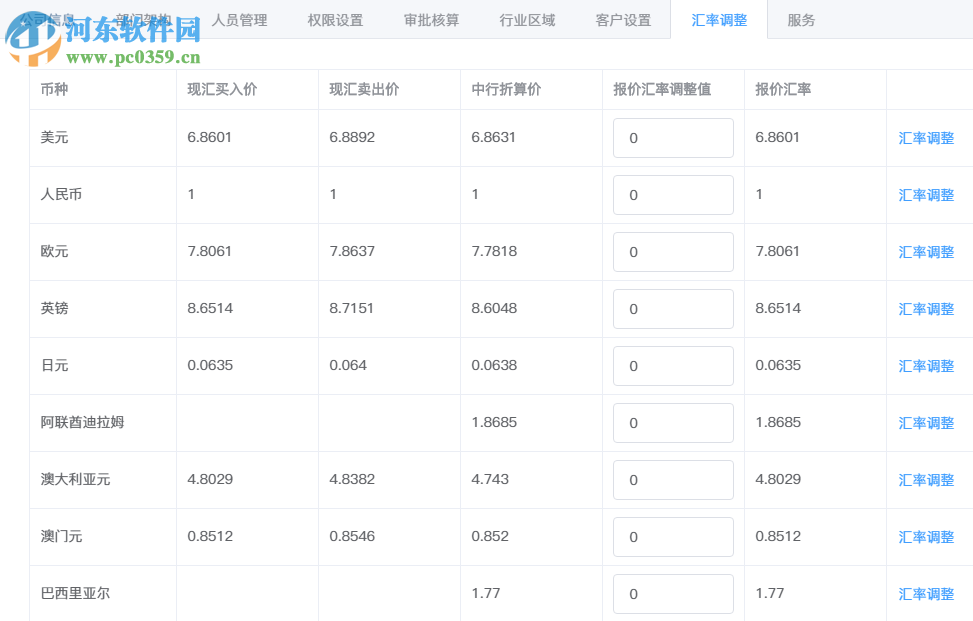Click 汇率调整 for the 美元 row
973x621 pixels.
(927, 137)
